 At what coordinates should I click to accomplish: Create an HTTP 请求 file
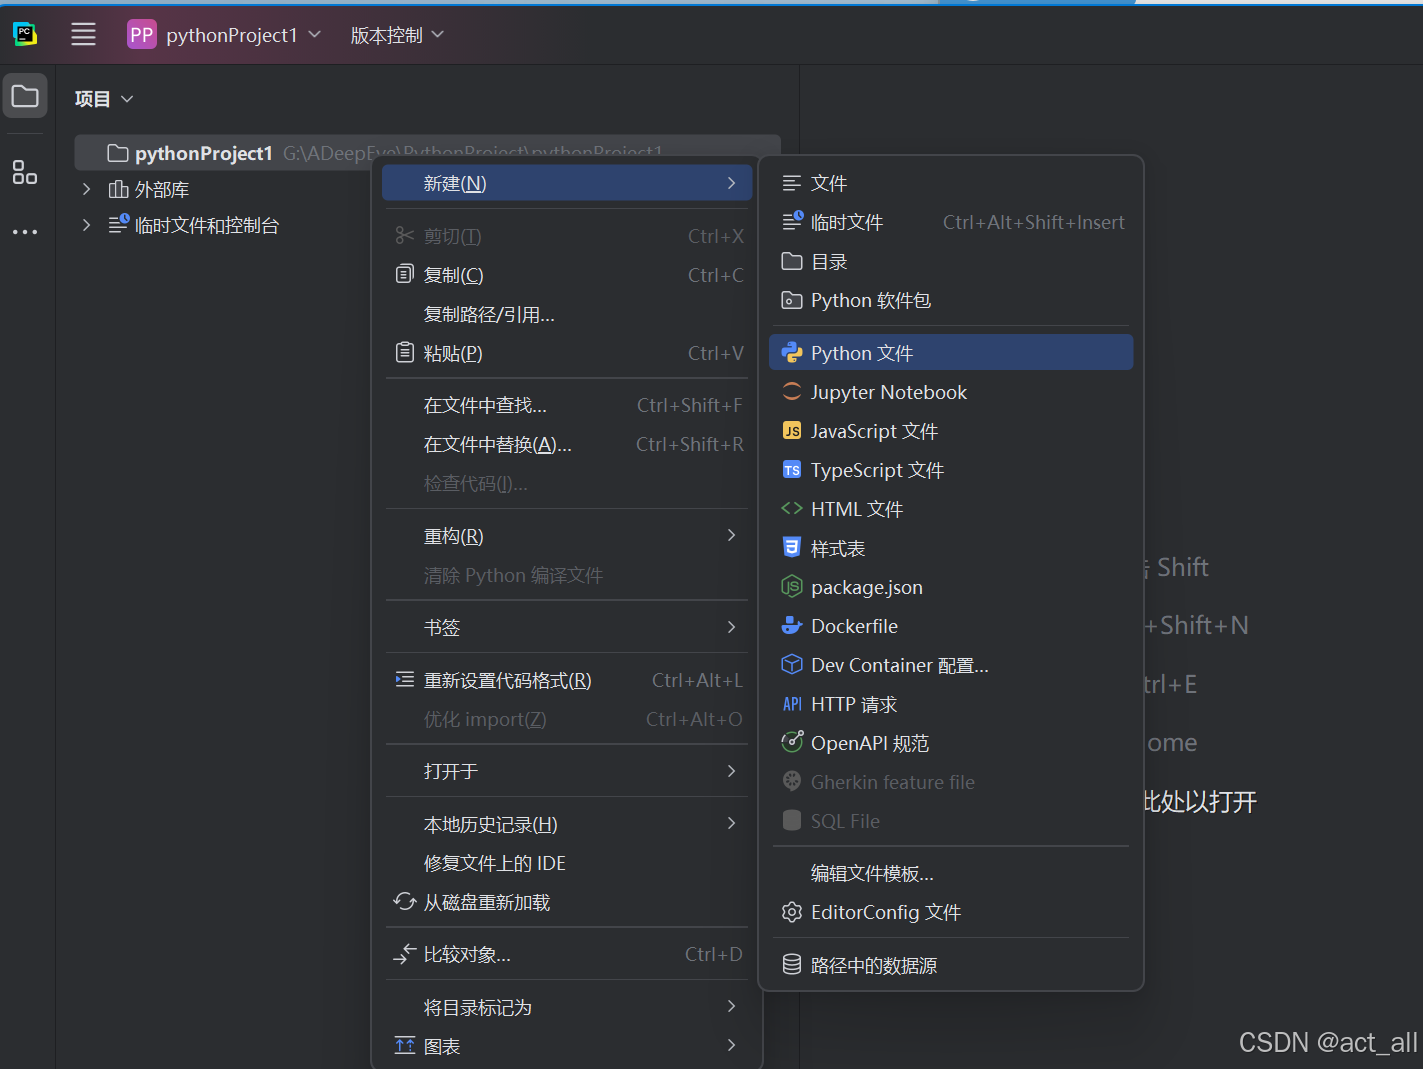852,703
